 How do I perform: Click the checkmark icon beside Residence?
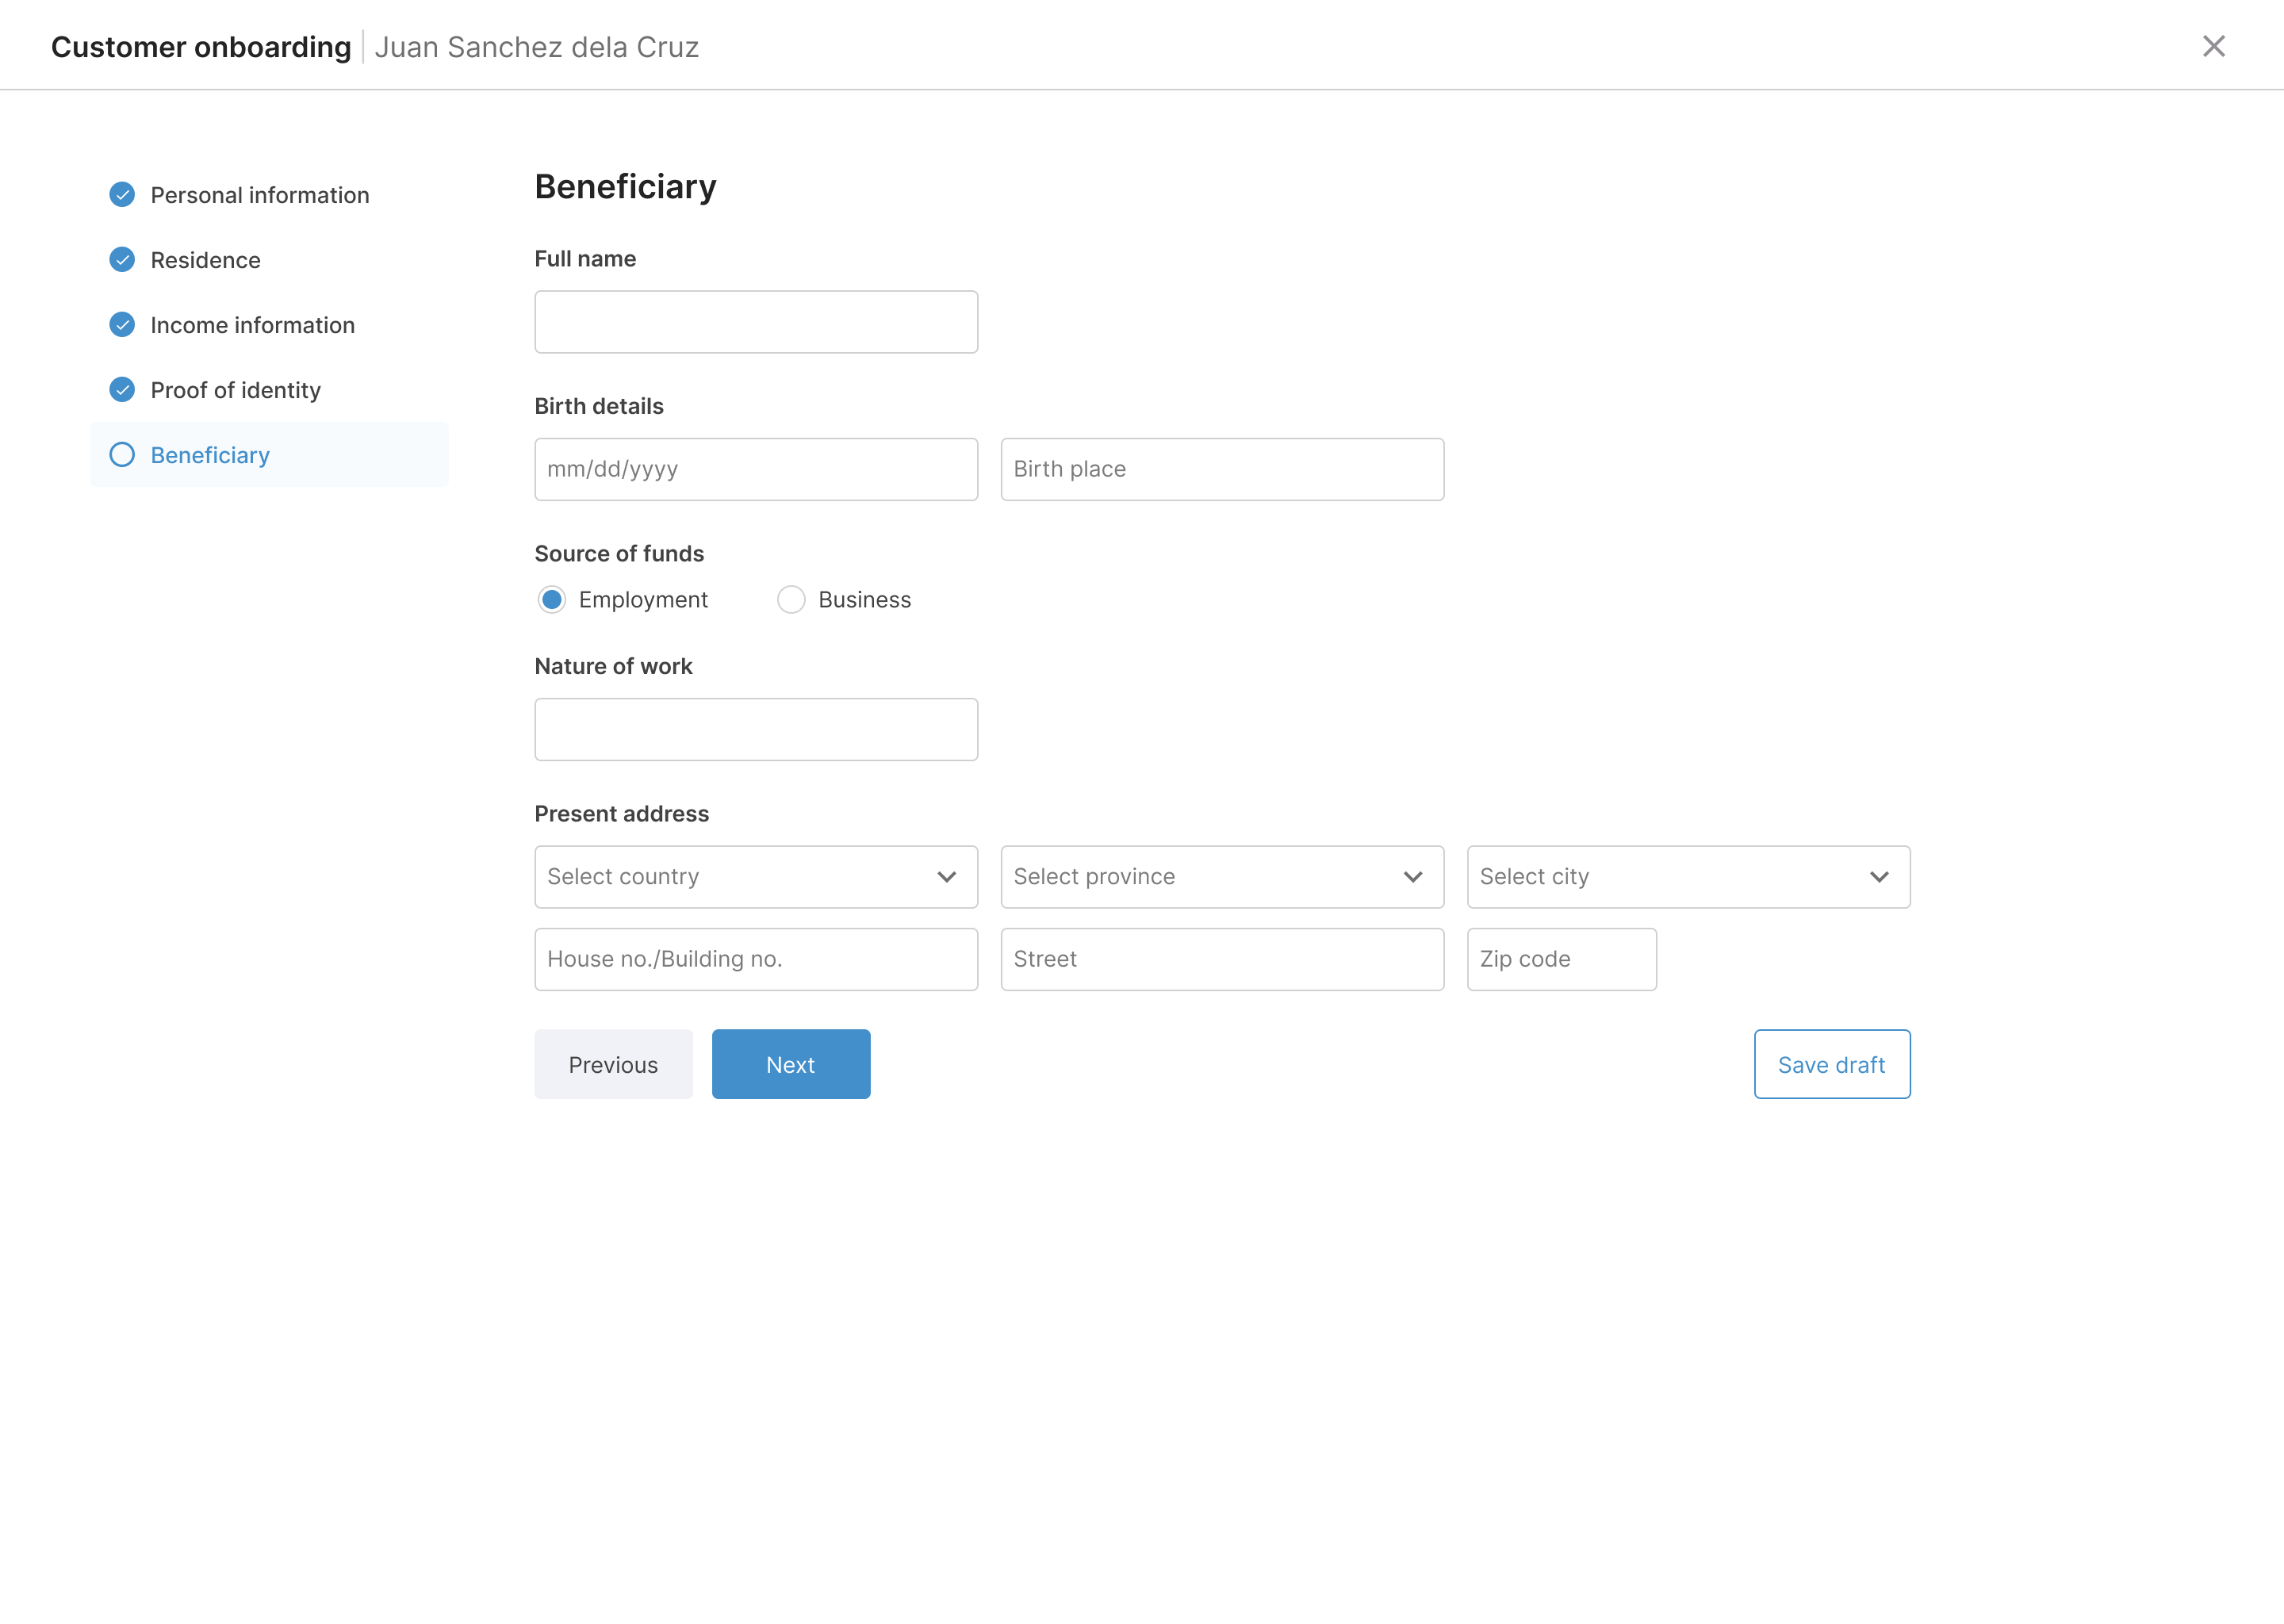click(x=122, y=259)
